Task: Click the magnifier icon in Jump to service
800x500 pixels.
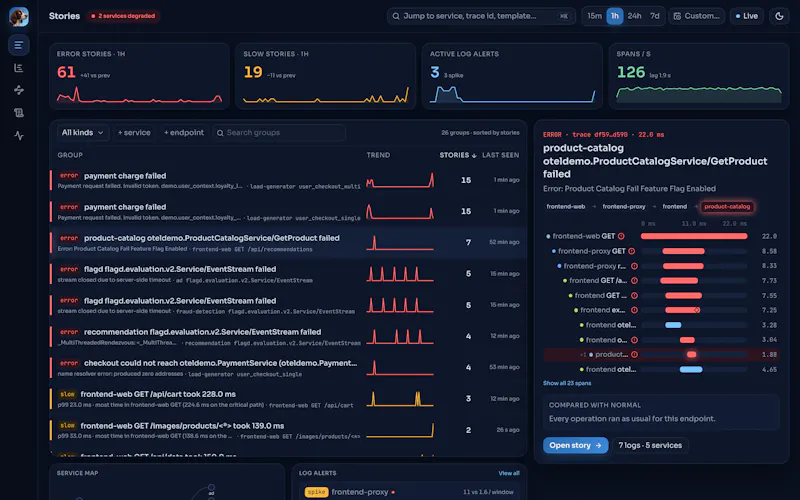Action: point(396,16)
